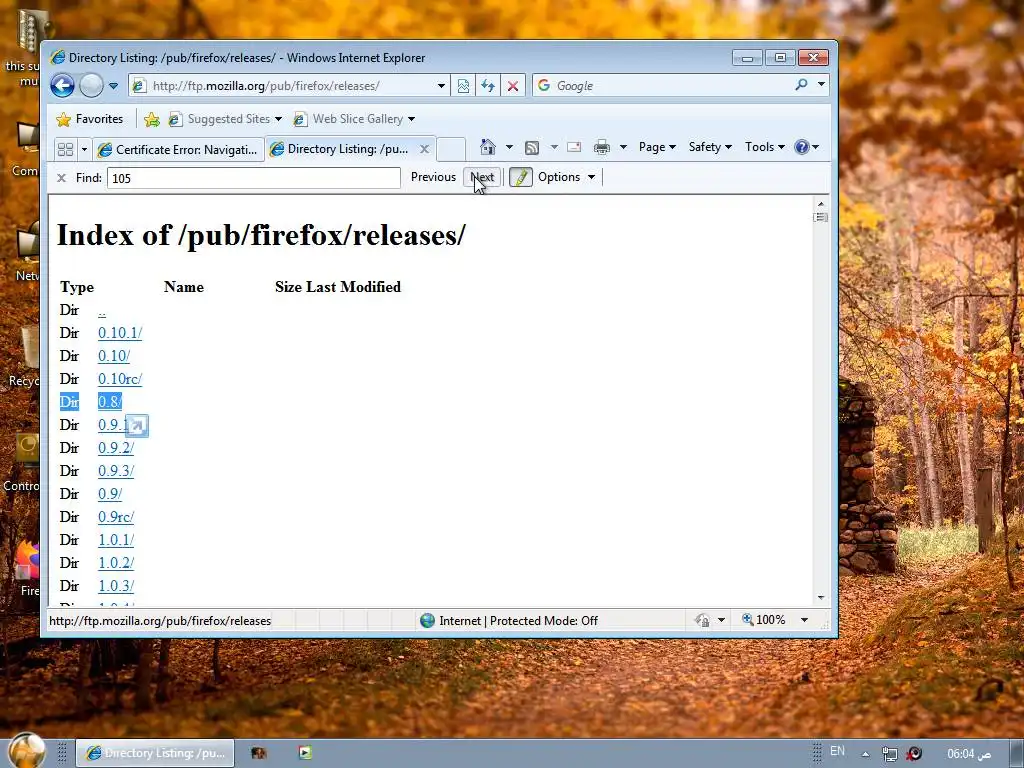Go back with the blue Back arrow
This screenshot has height=768, width=1024.
[x=63, y=86]
